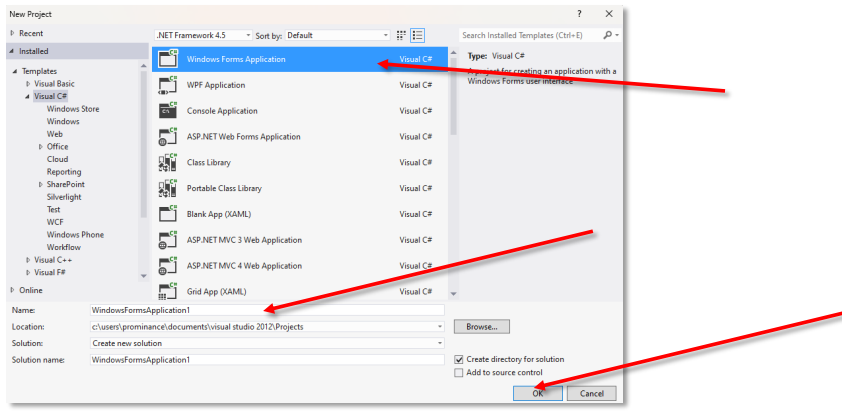Viewport: 842px width, 412px height.
Task: Open the .NET Framework 4.5 version dropdown
Action: point(198,35)
